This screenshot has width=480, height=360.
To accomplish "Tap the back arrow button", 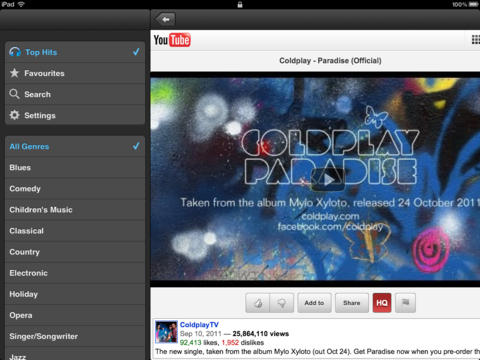I will [165, 20].
